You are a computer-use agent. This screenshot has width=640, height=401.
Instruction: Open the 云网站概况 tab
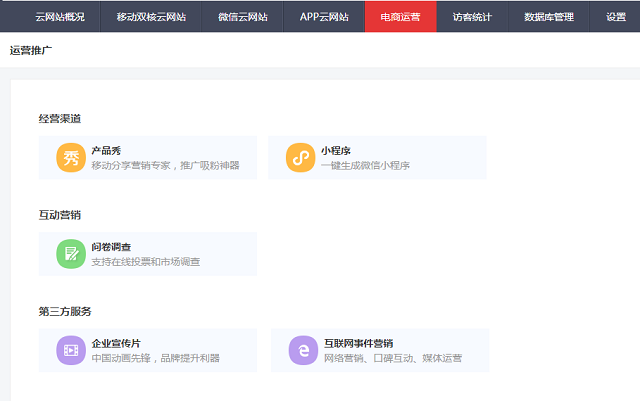coord(60,17)
